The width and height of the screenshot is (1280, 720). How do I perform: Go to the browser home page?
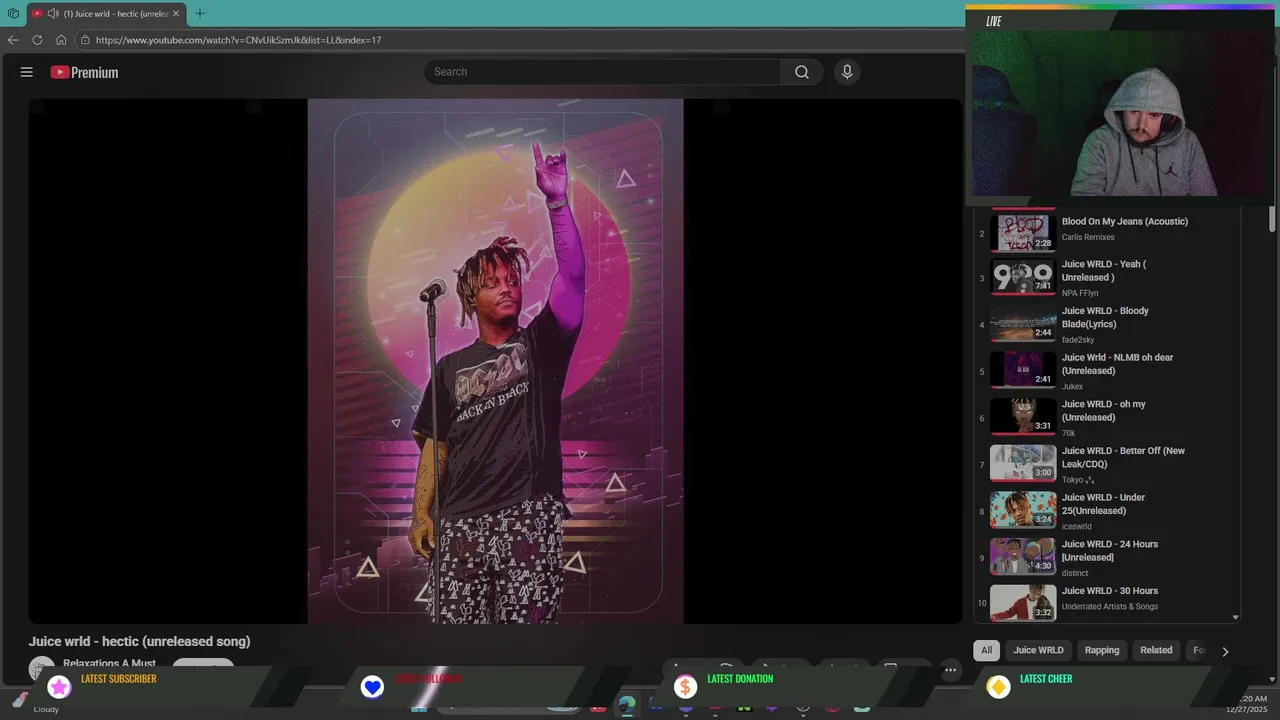61,40
